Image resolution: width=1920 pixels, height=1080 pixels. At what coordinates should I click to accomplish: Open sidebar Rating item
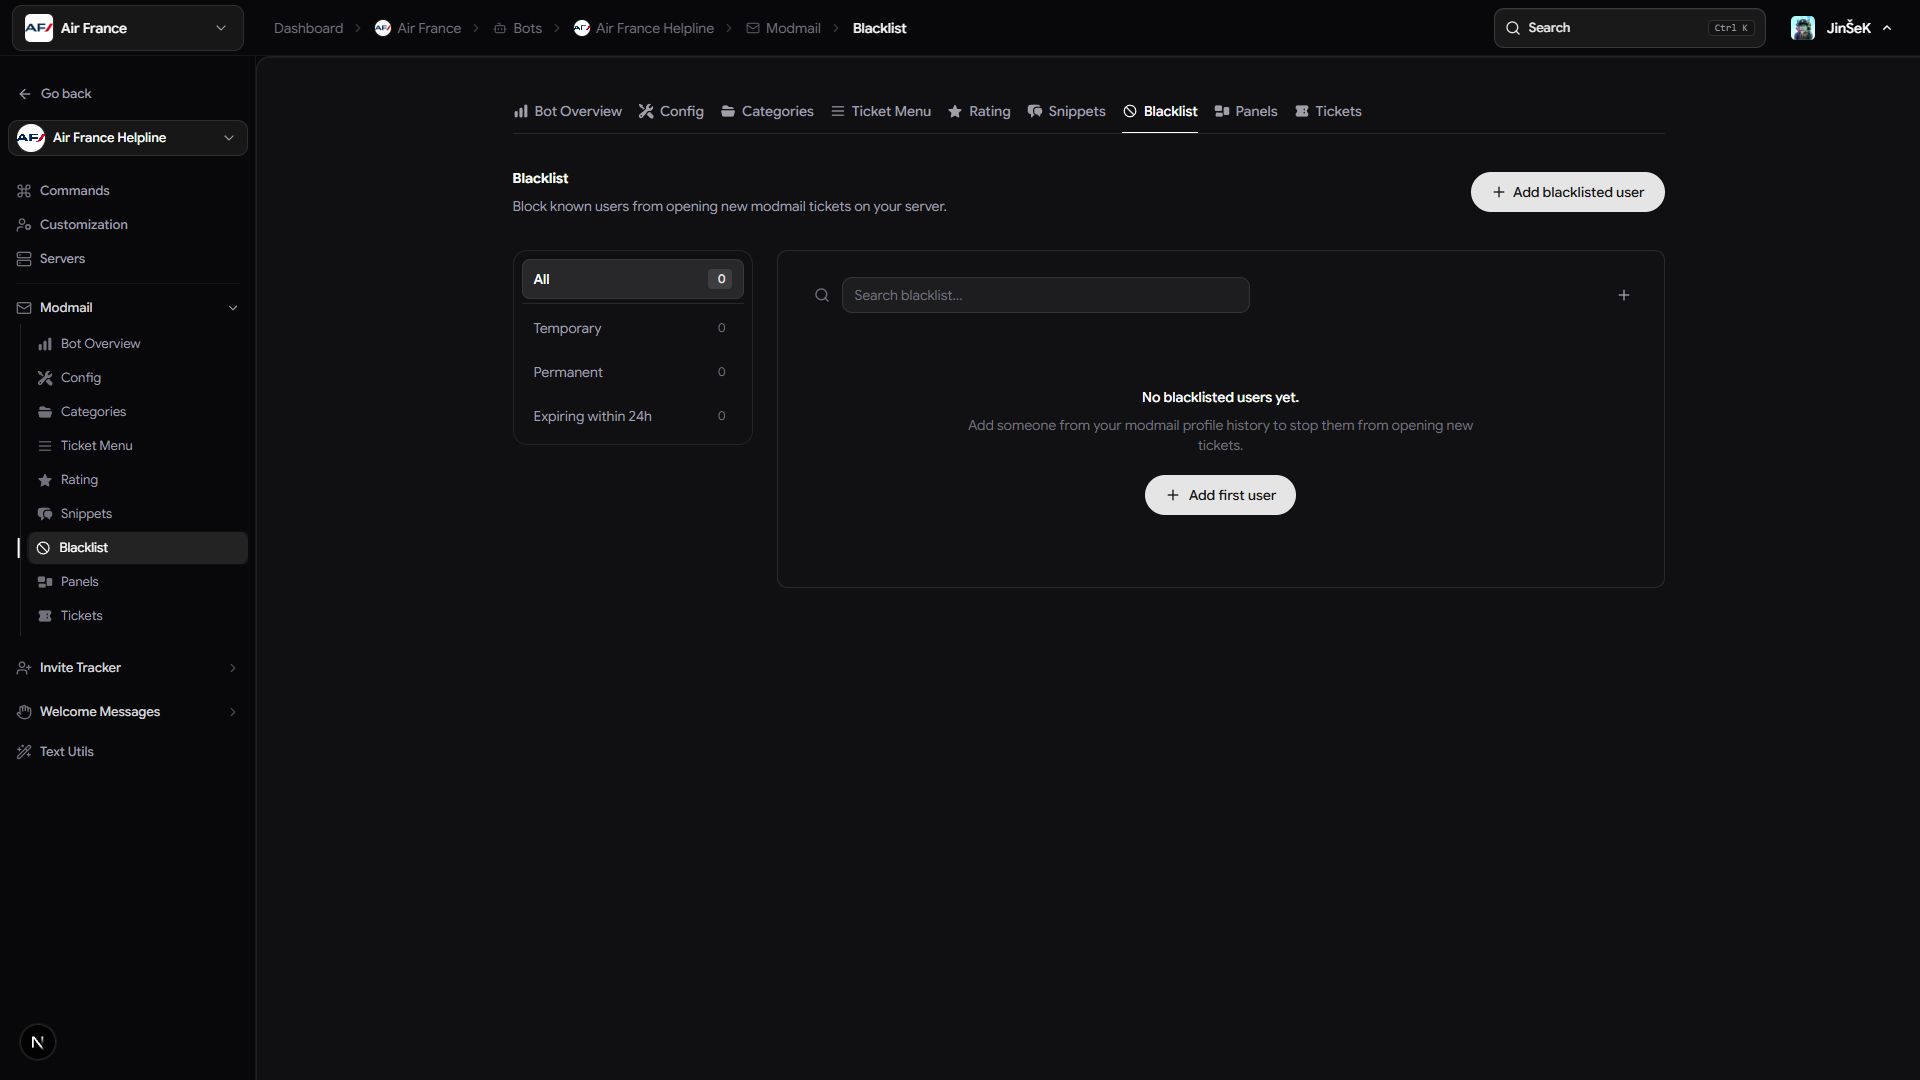(138, 480)
